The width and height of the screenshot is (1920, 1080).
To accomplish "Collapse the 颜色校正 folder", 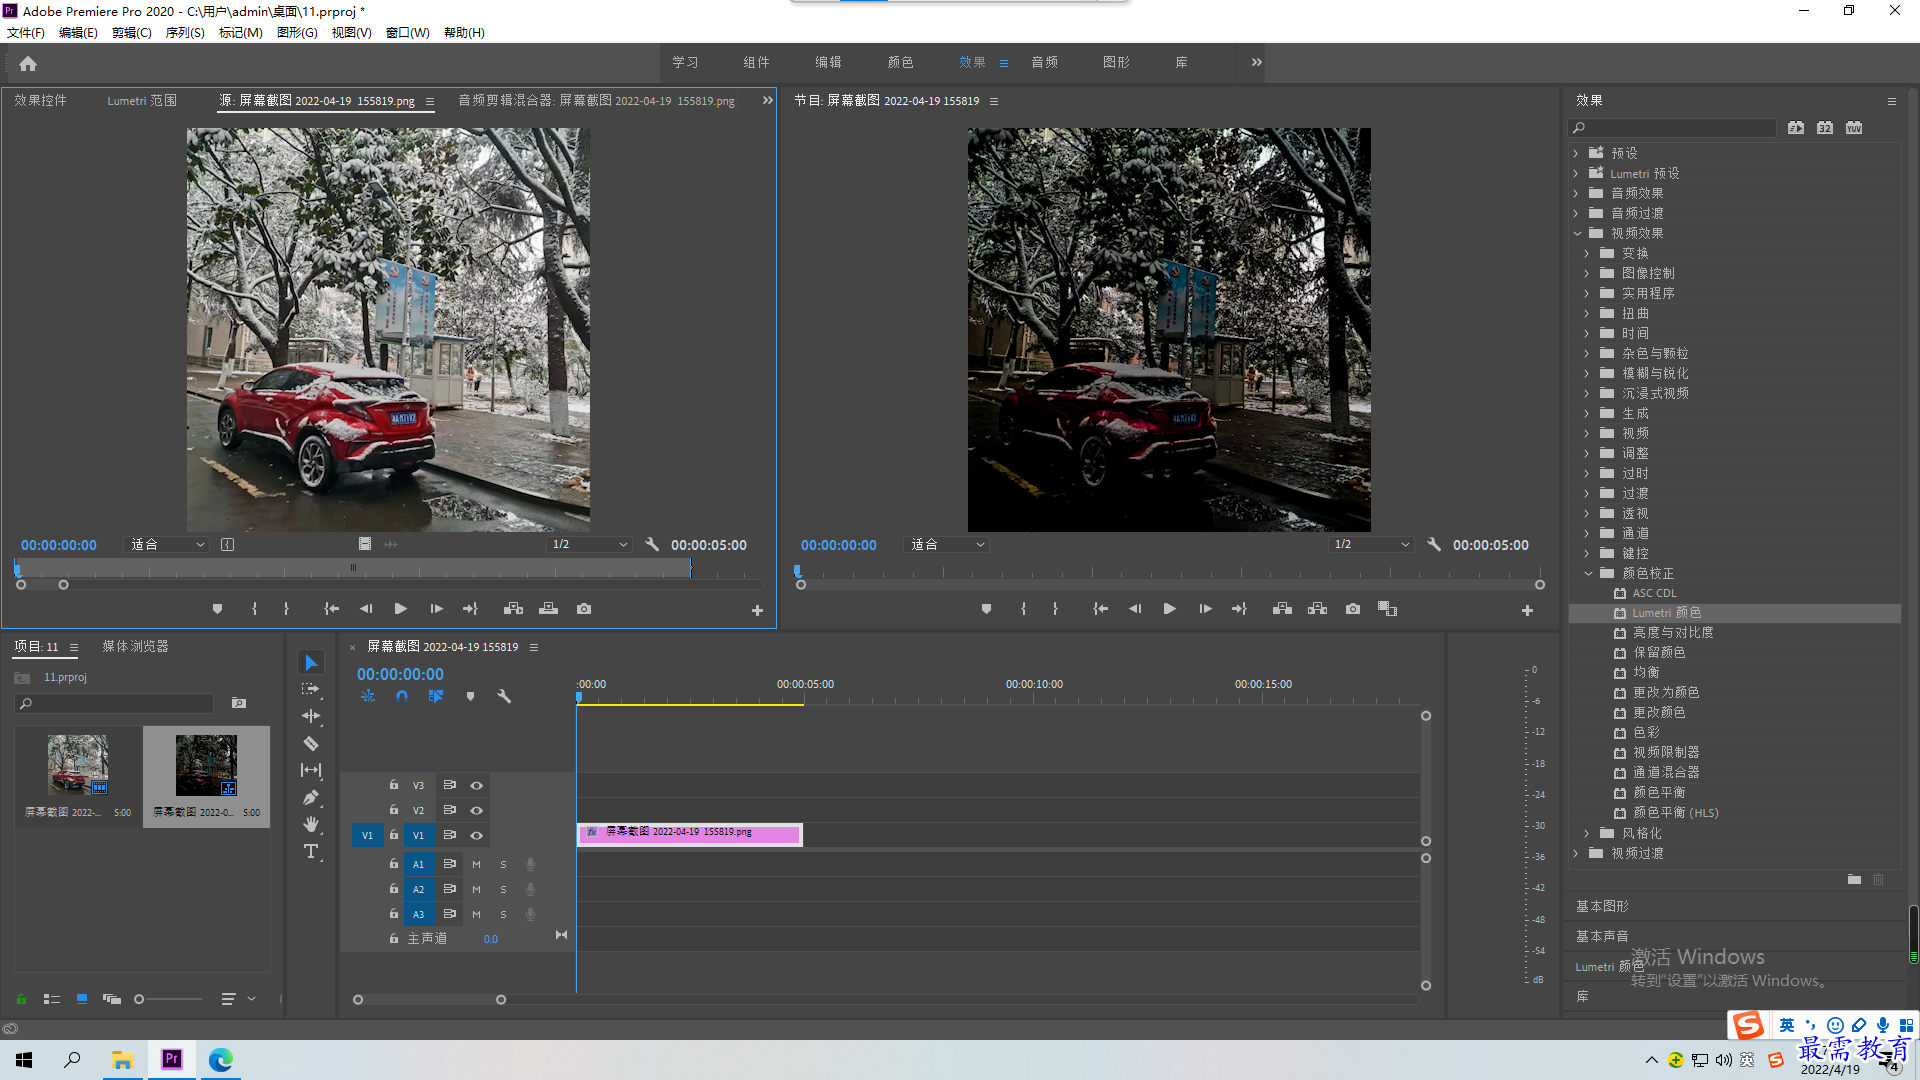I will (x=1588, y=573).
